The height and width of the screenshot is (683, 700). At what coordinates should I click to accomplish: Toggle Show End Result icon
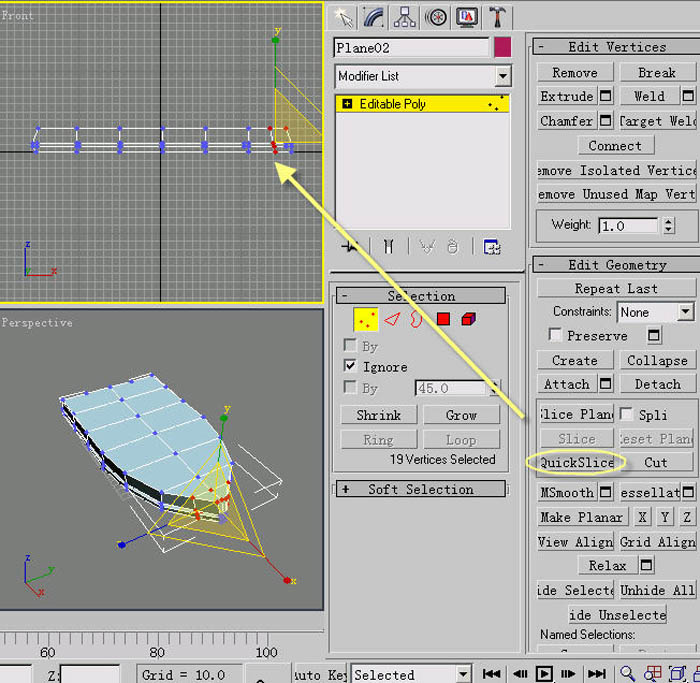click(388, 246)
